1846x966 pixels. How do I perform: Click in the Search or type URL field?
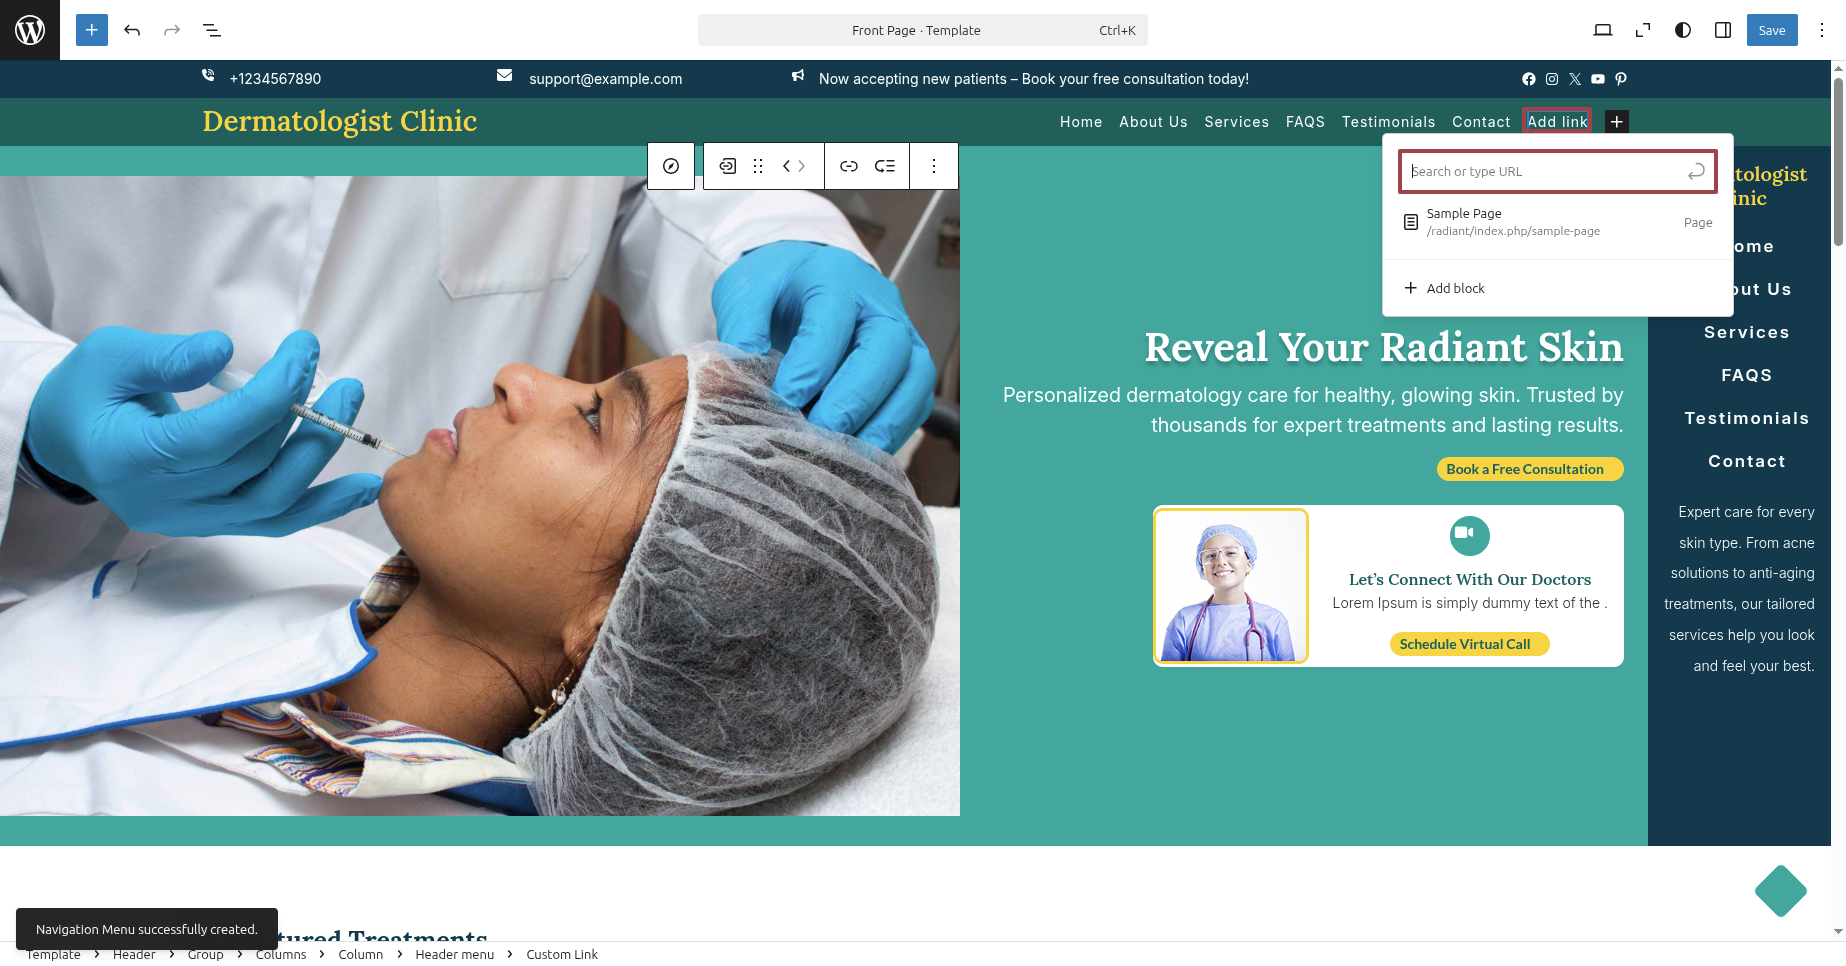pyautogui.click(x=1545, y=172)
